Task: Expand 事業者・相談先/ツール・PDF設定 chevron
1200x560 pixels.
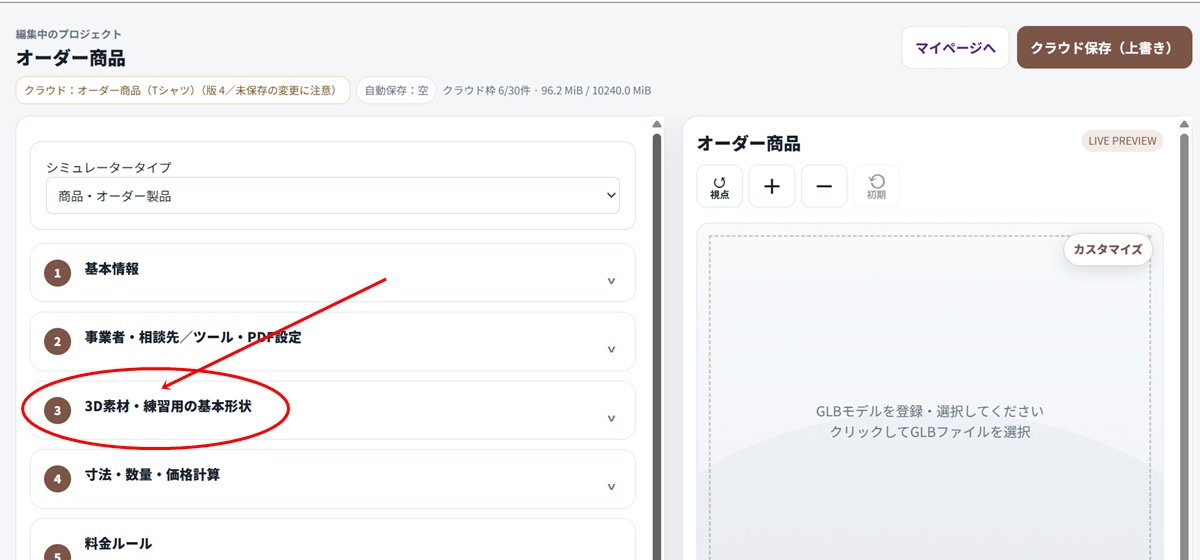Action: point(611,349)
